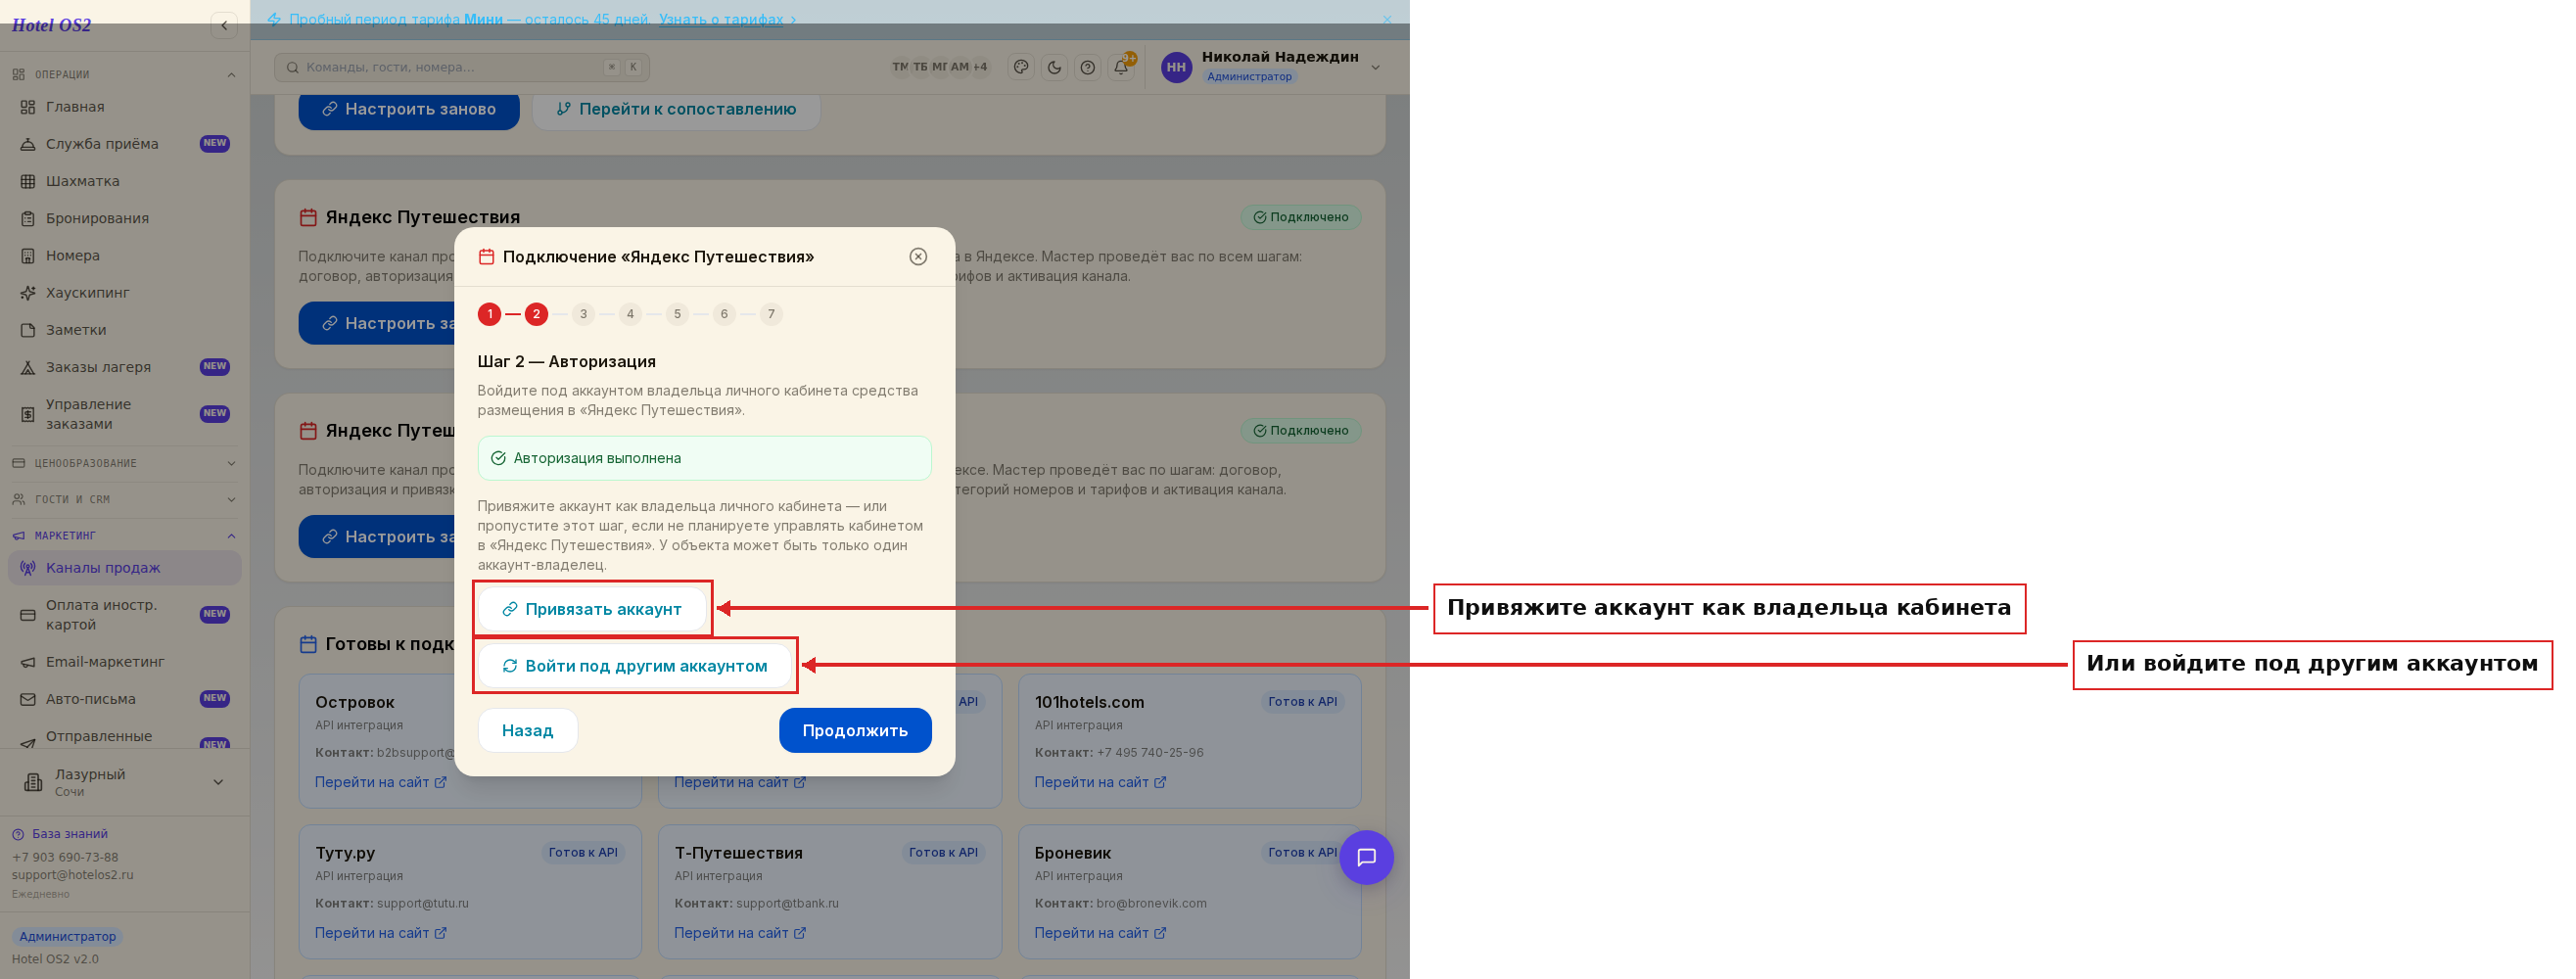Open Номера in the sidebar
This screenshot has height=979, width=2576.
pos(125,255)
